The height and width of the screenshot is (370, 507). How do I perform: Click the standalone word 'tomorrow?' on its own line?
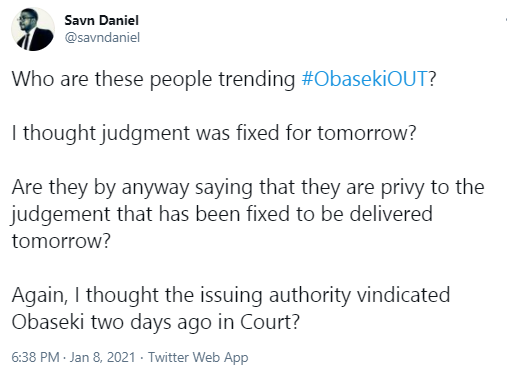(61, 241)
